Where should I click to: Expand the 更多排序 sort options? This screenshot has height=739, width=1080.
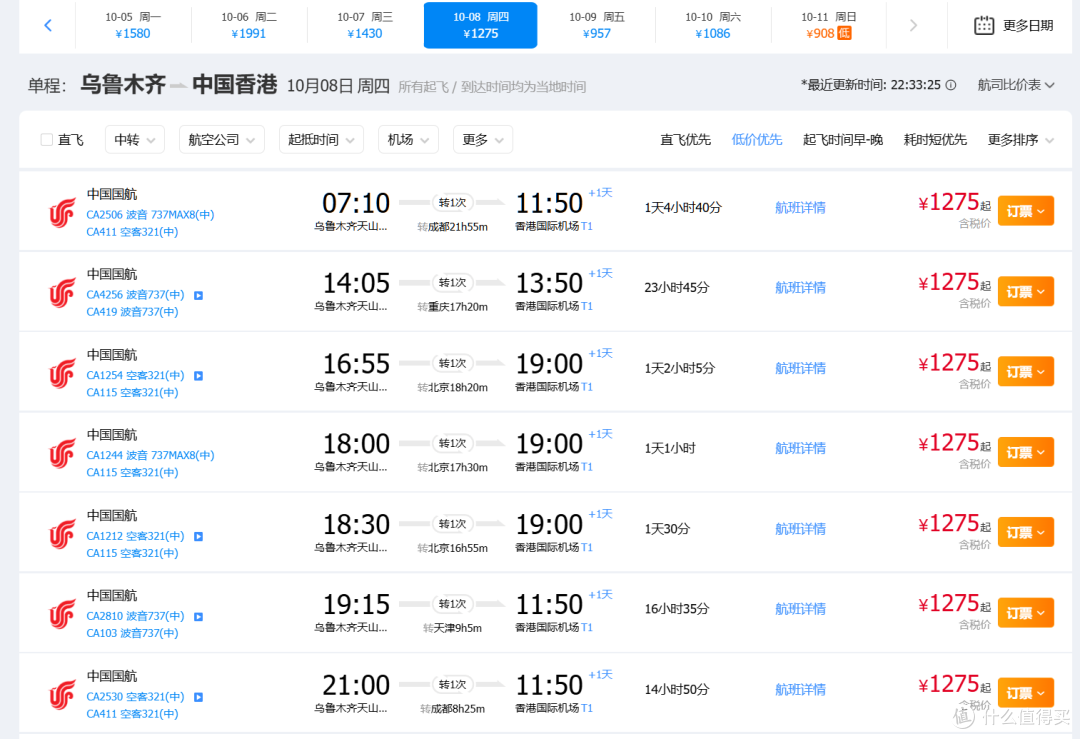click(1021, 140)
